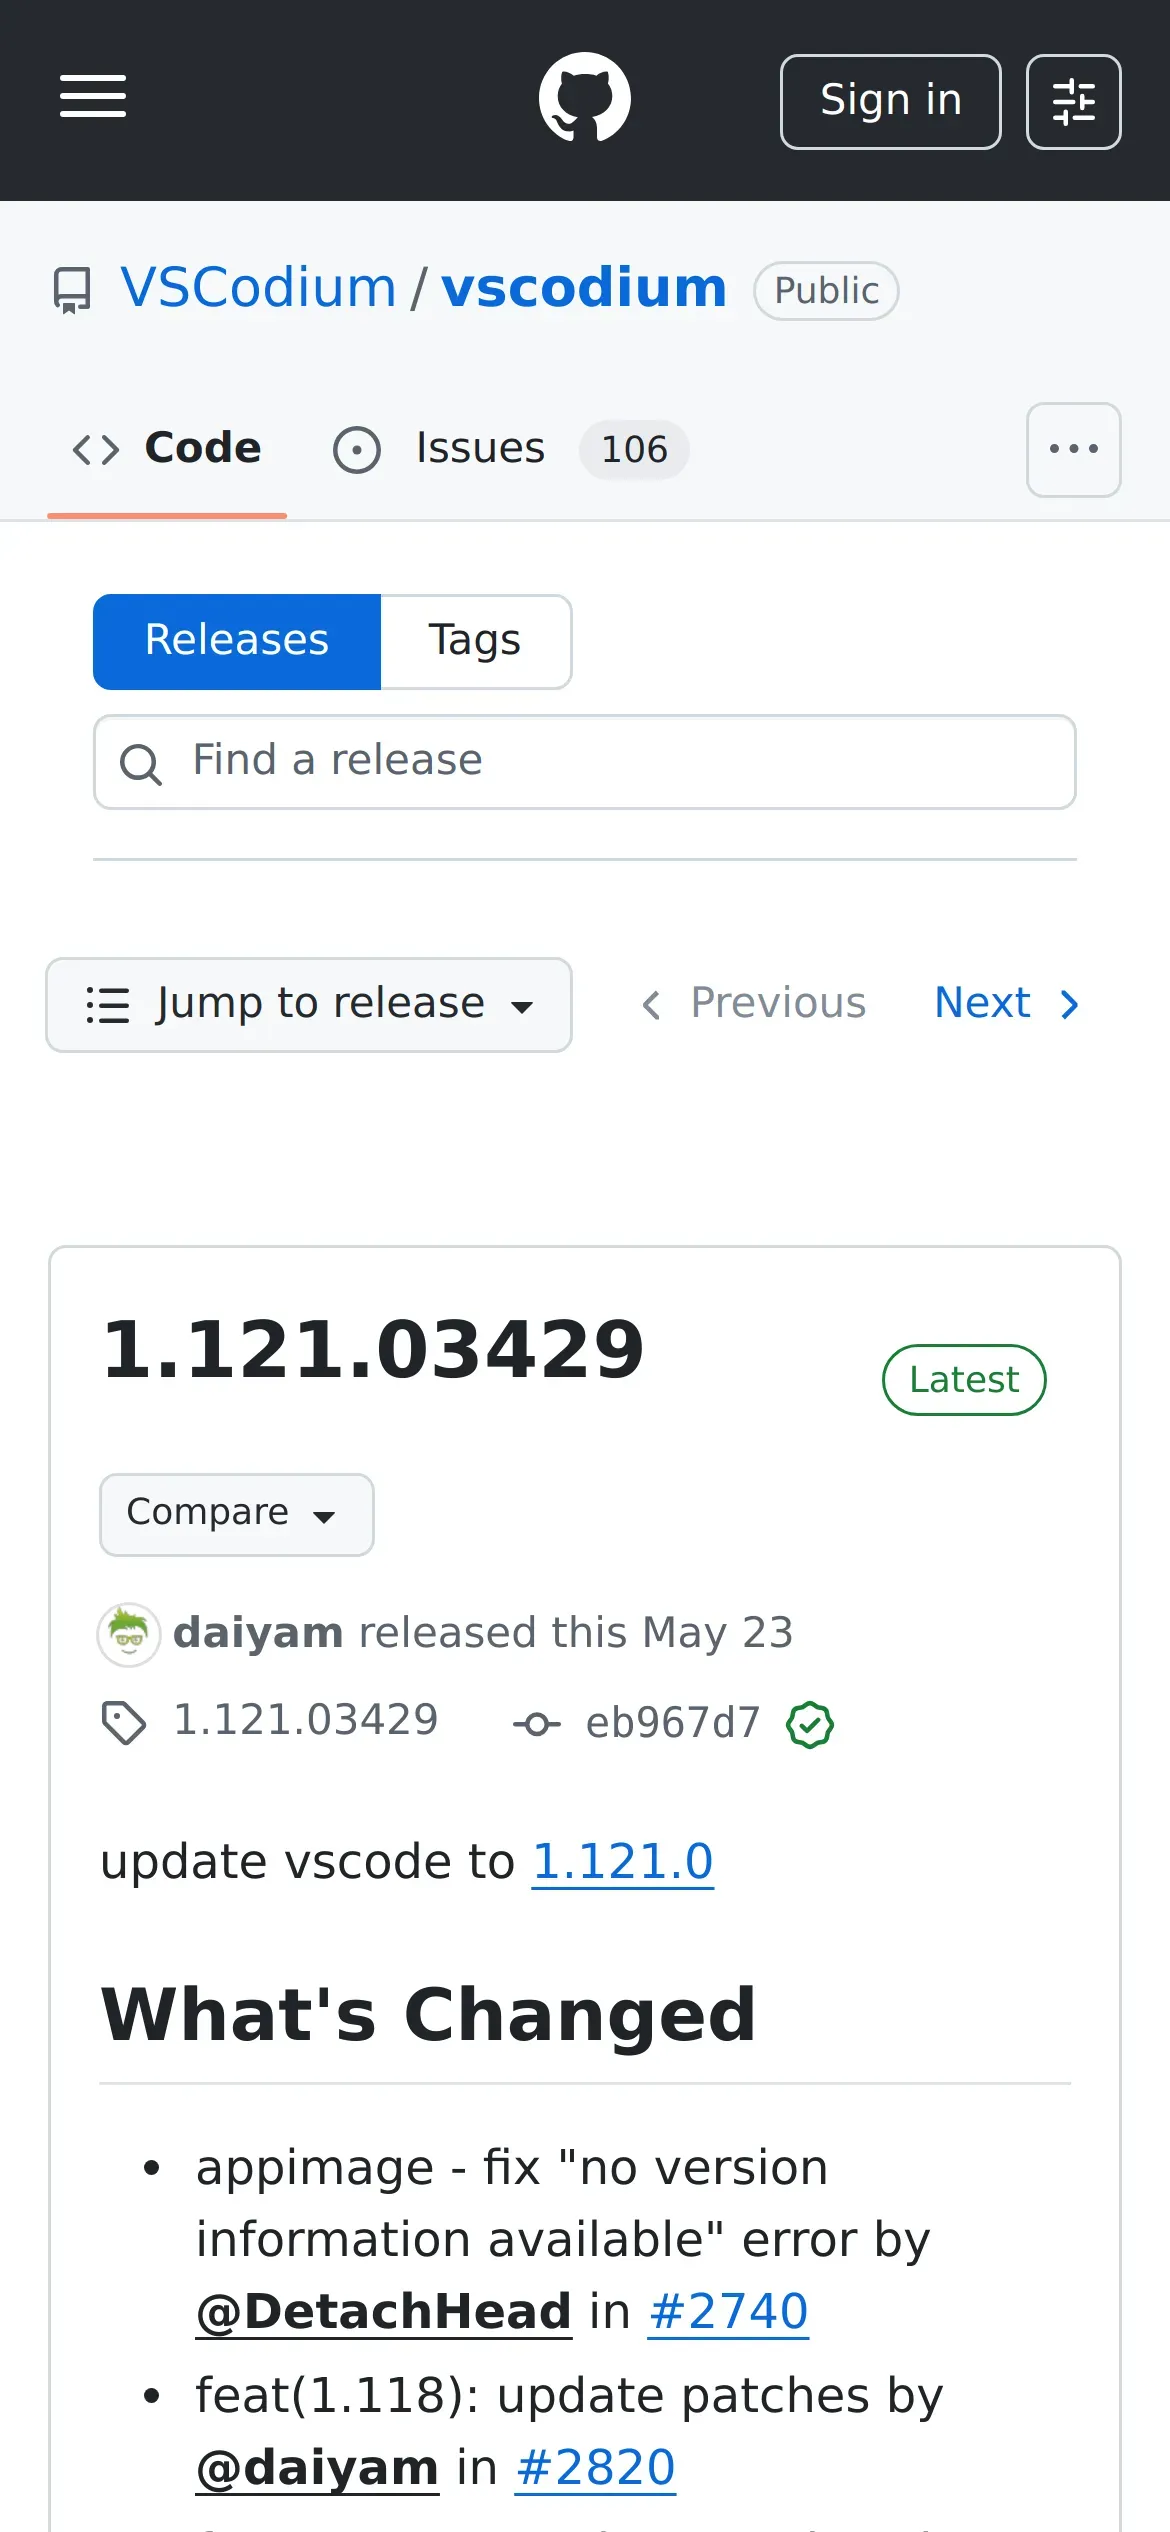Go to the Next releases page
Screen dimensions: 1170x2532
click(1008, 1003)
